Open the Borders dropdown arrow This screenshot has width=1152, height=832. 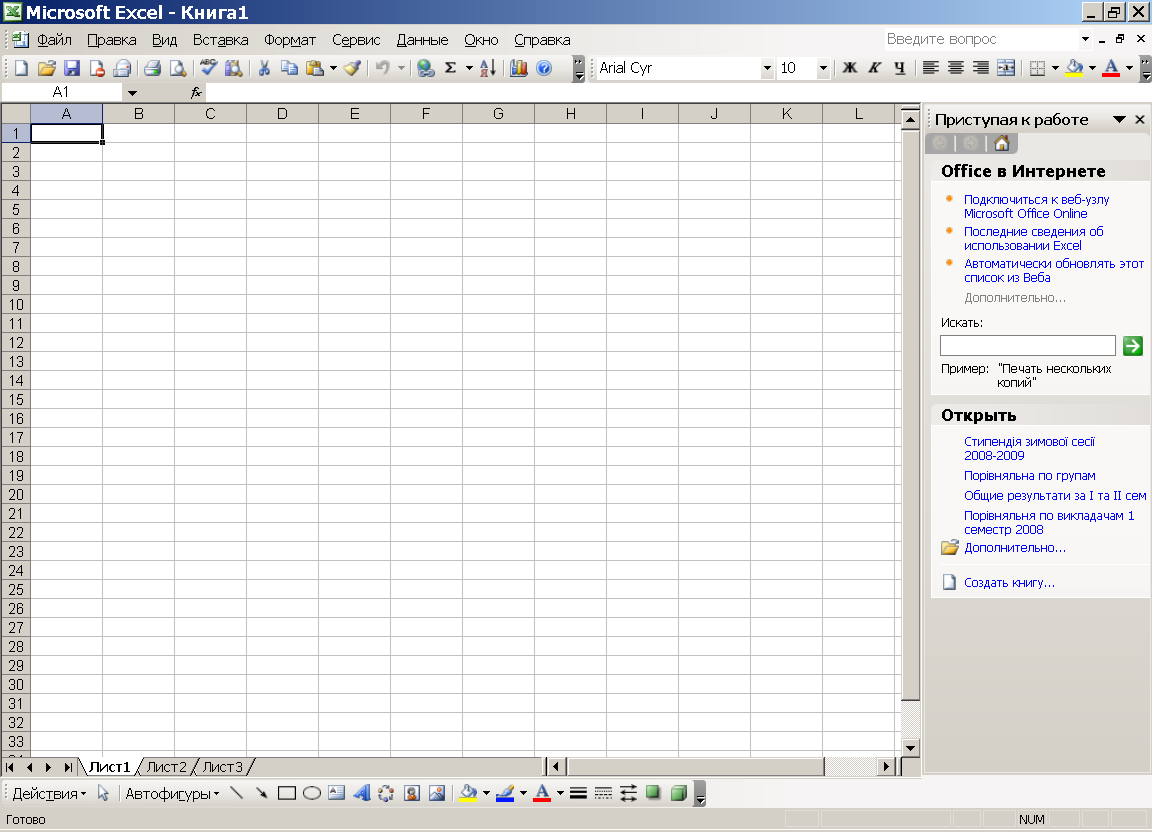pyautogui.click(x=1055, y=68)
